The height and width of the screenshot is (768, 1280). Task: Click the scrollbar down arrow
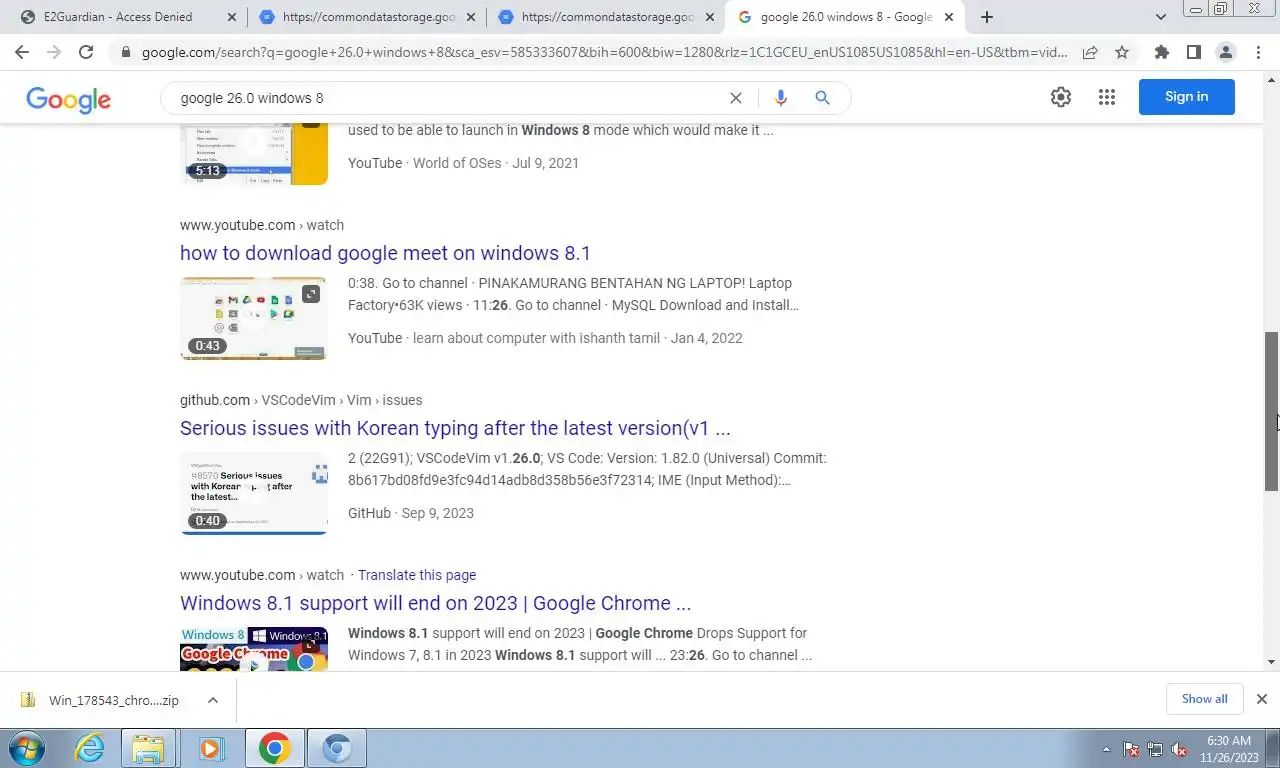1272,662
